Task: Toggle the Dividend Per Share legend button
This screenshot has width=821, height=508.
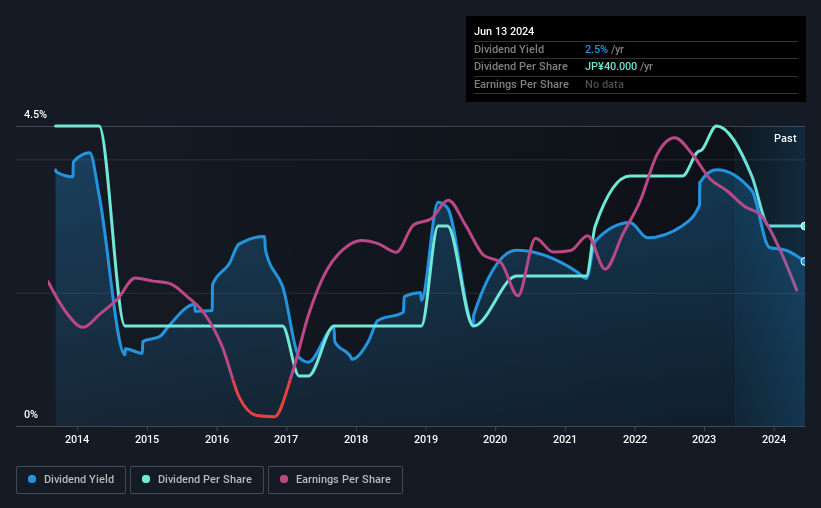Action: tap(197, 480)
